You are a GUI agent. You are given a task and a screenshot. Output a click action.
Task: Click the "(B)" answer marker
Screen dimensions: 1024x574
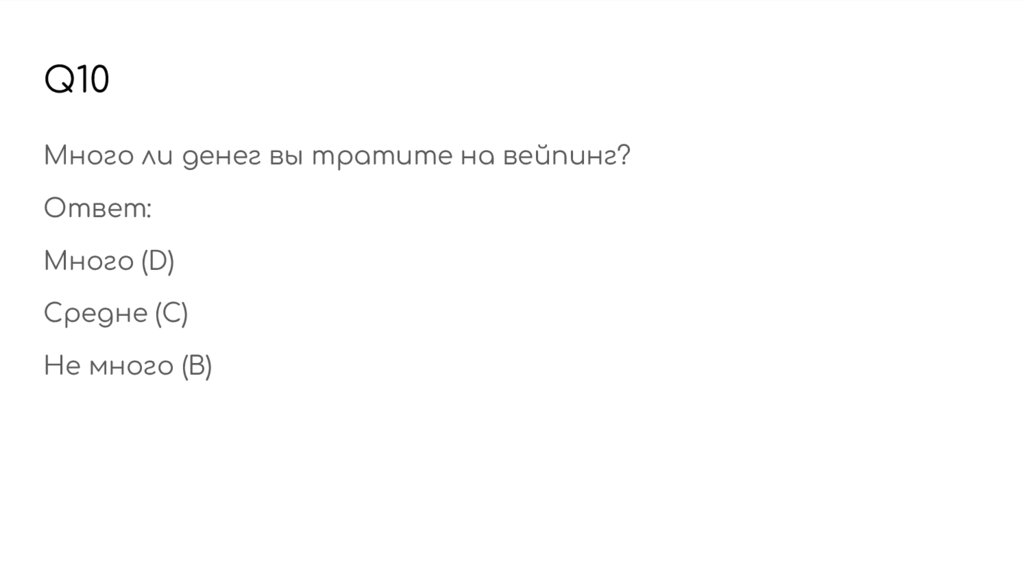click(x=196, y=367)
